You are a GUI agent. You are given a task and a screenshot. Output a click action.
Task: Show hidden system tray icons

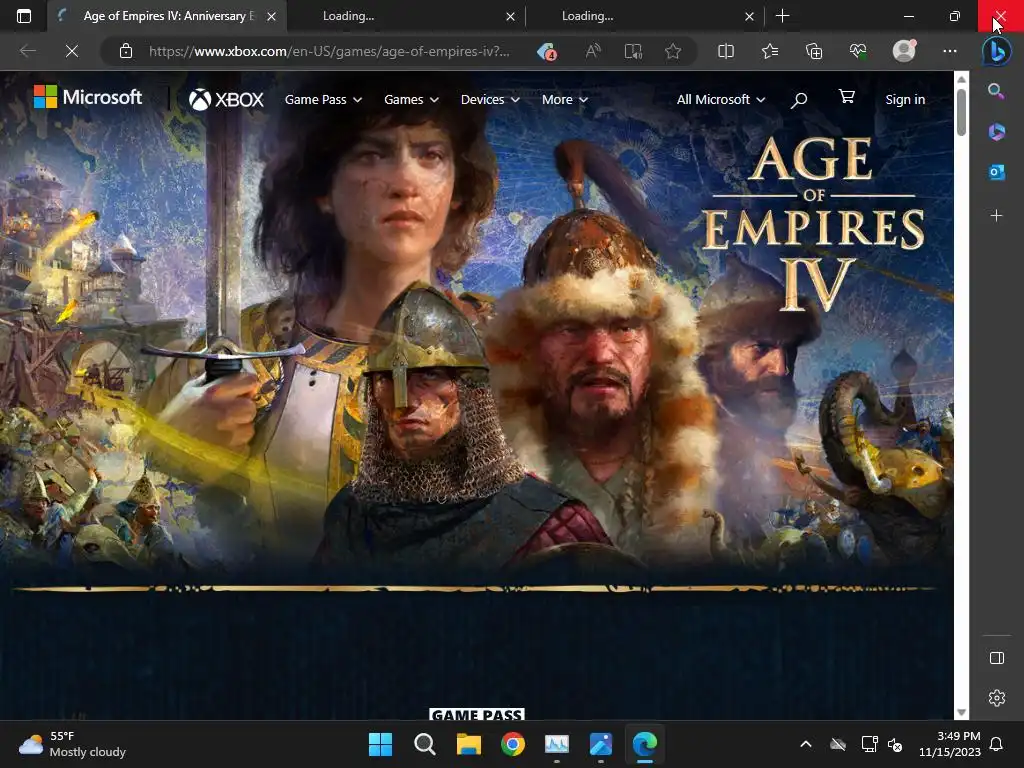[806, 744]
